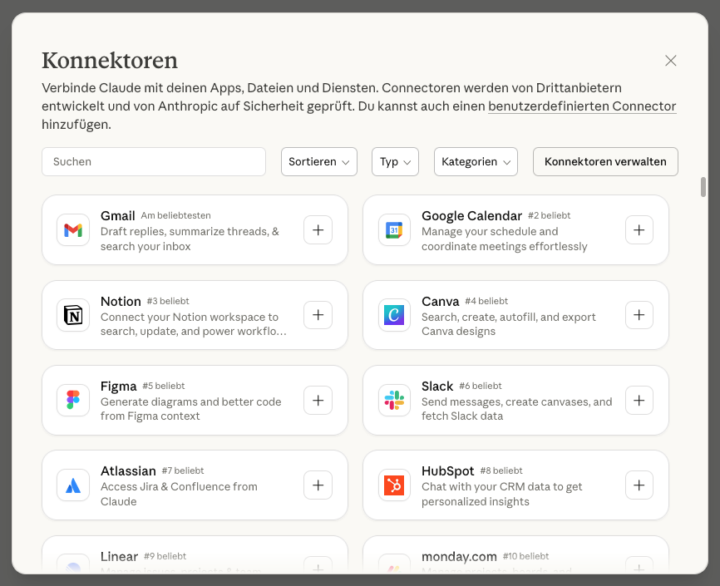Click the Slack card title
The width and height of the screenshot is (720, 586).
(437, 386)
